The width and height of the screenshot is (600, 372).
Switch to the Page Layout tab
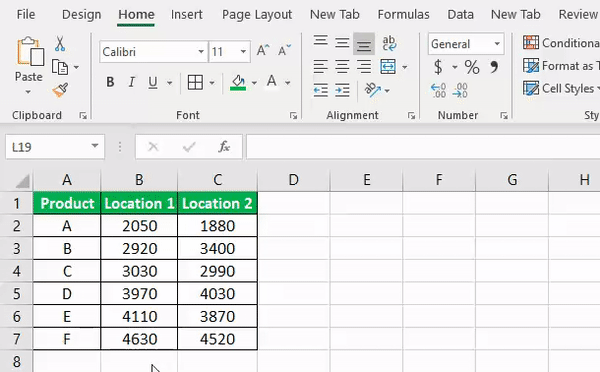pos(257,15)
